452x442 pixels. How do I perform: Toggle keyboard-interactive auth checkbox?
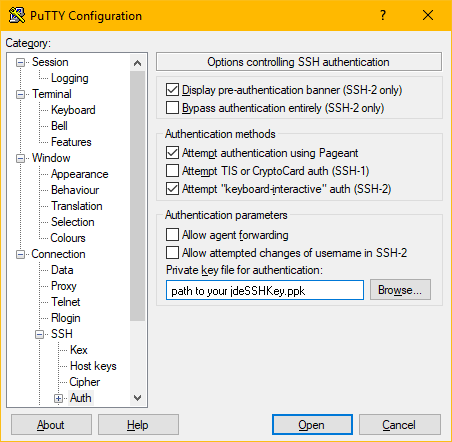click(x=172, y=189)
